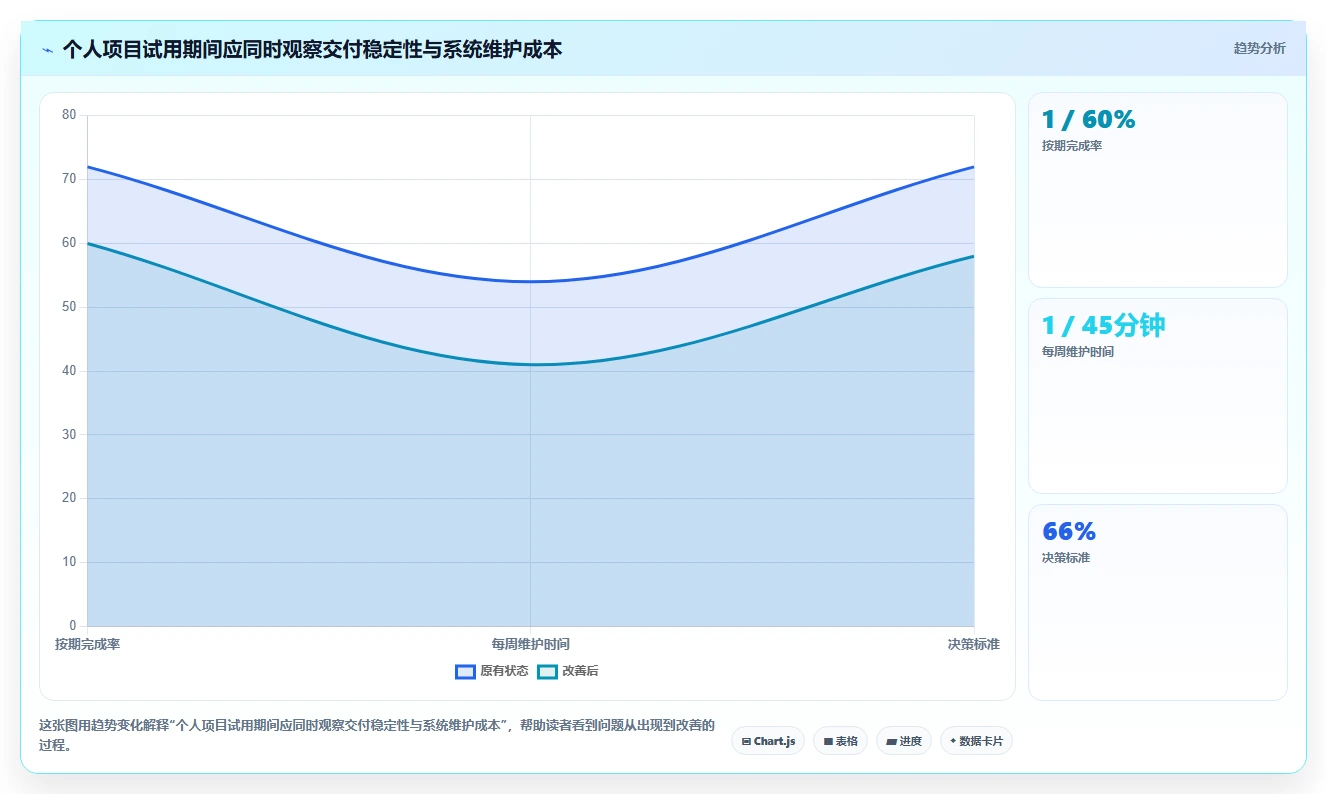Click the chart title about 个人项目试用期间
Viewport: 1327px width, 794px height.
(x=312, y=49)
